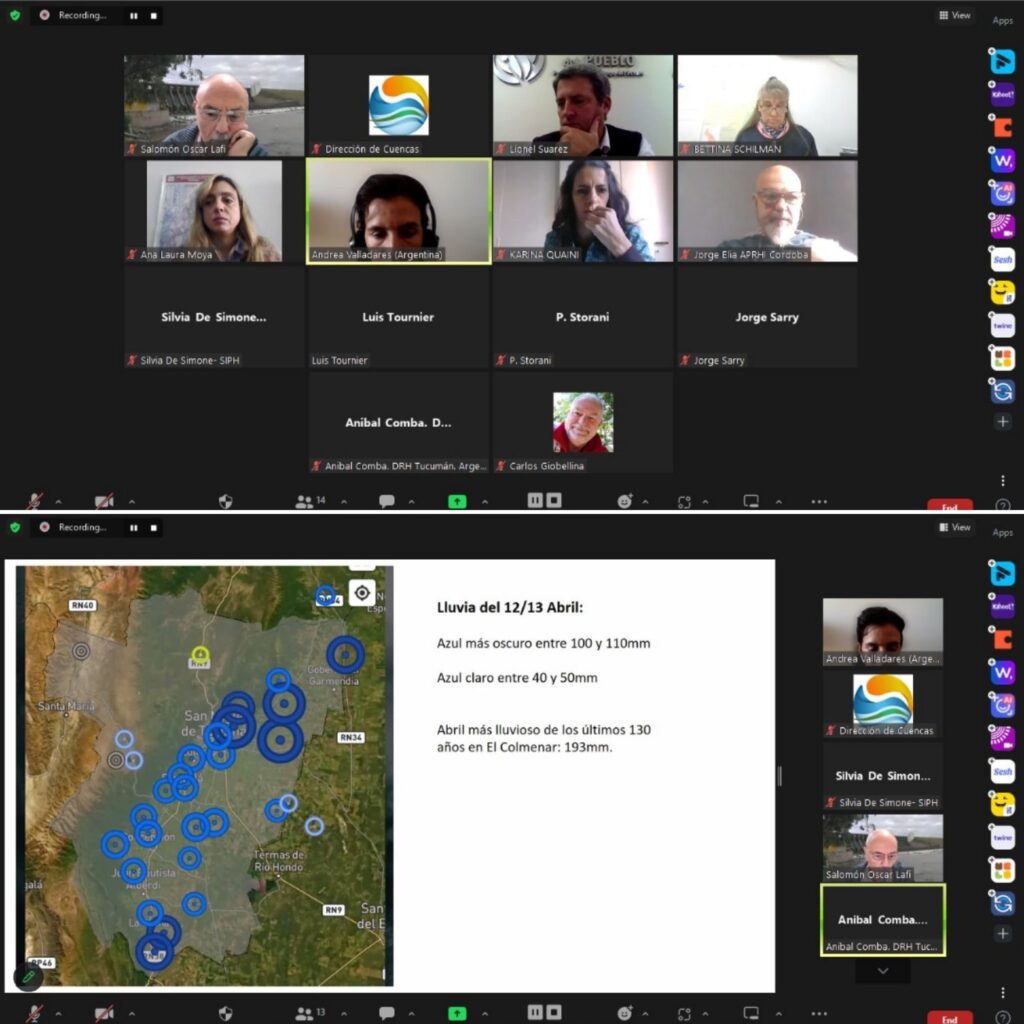Open Chat bubble in bottom window toolbar
Image resolution: width=1024 pixels, height=1024 pixels.
click(386, 1013)
